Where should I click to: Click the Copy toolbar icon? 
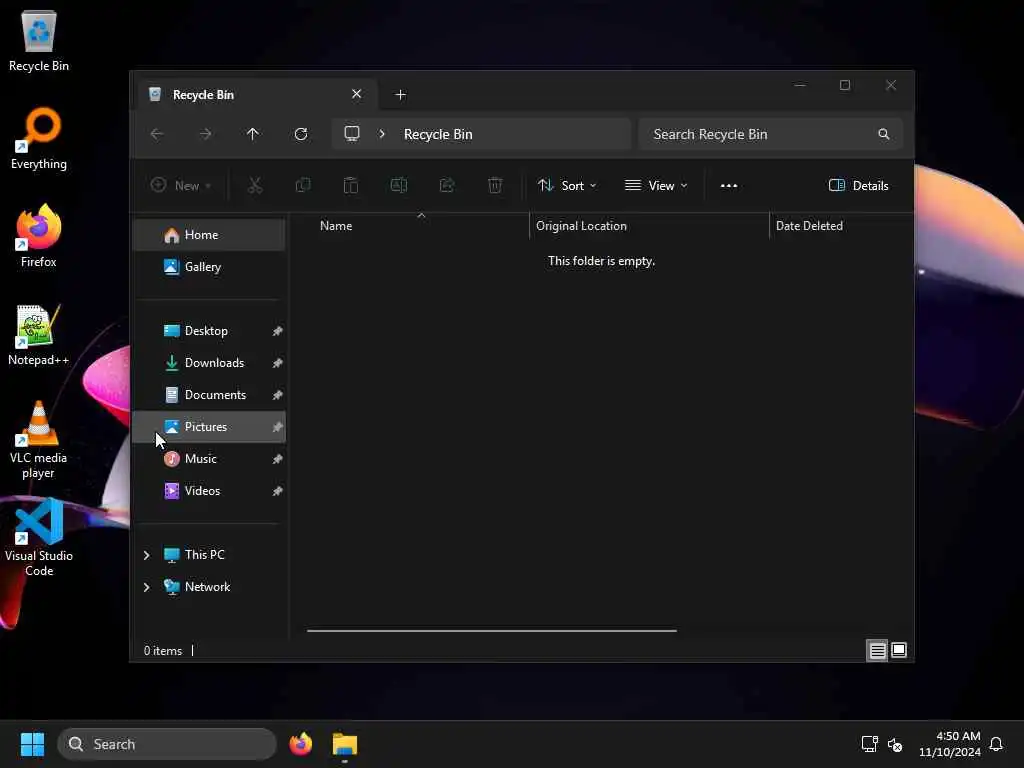click(x=303, y=185)
